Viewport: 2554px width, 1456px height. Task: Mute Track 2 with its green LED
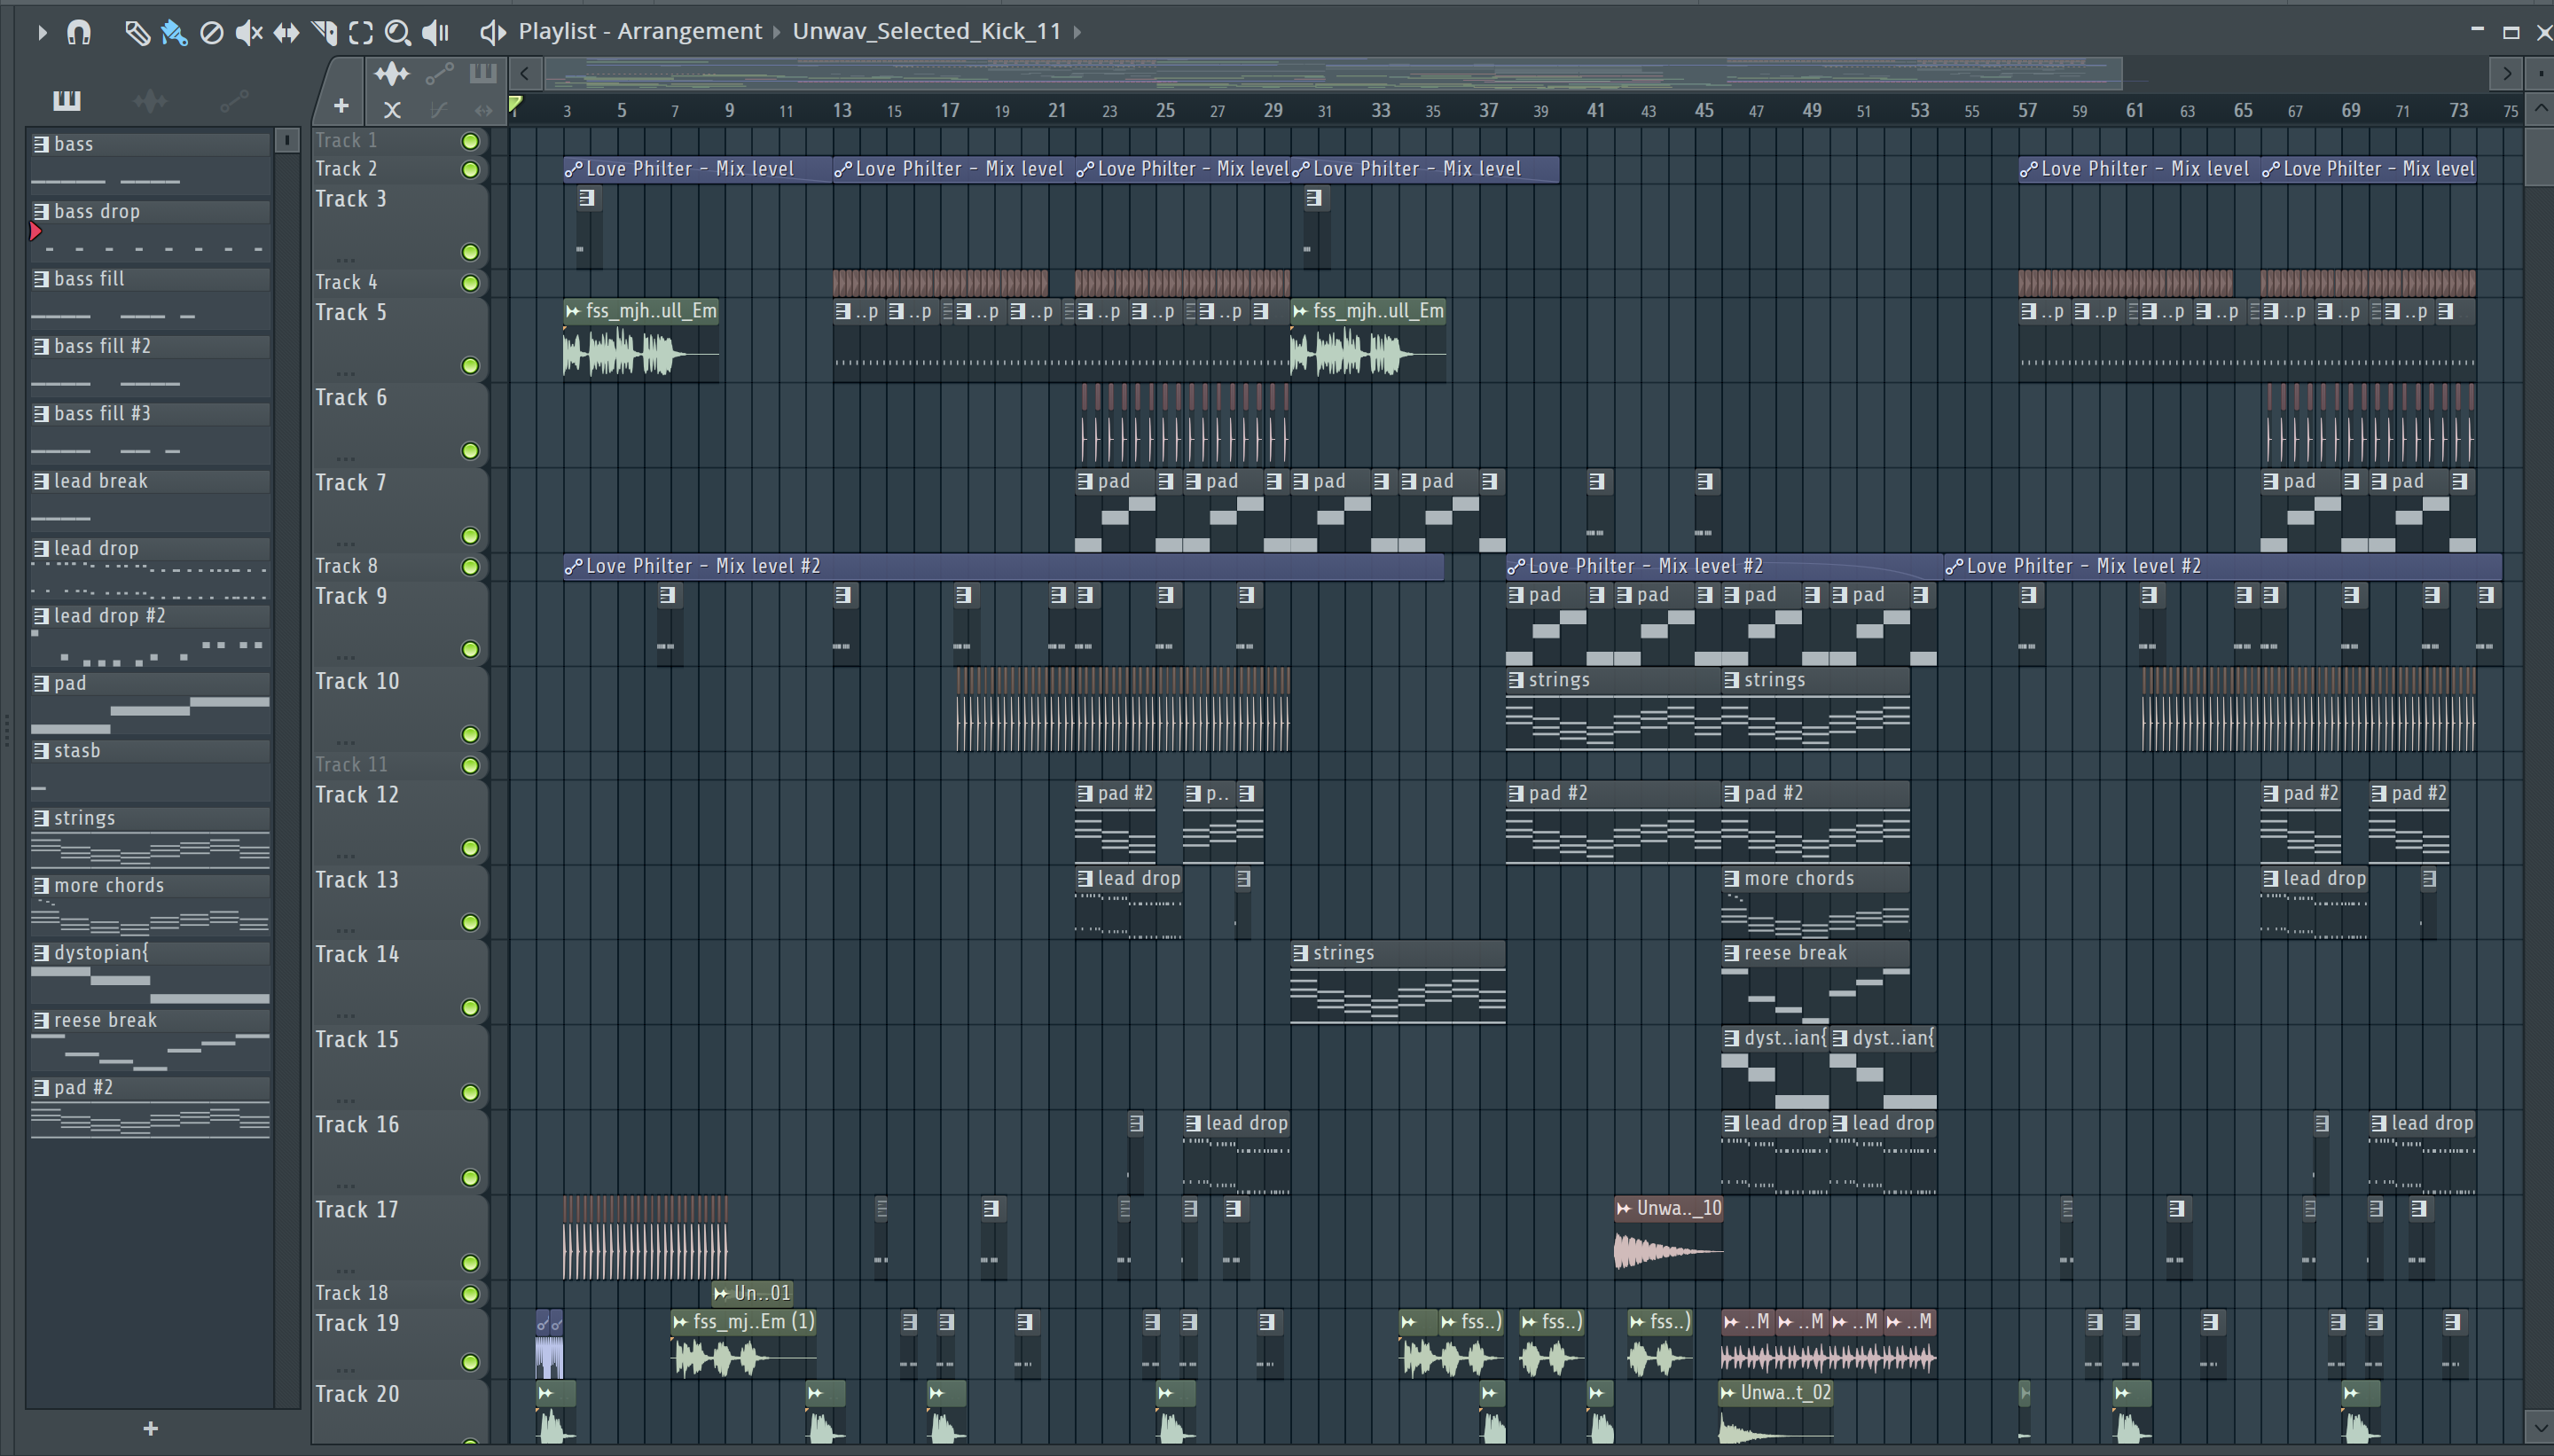470,170
